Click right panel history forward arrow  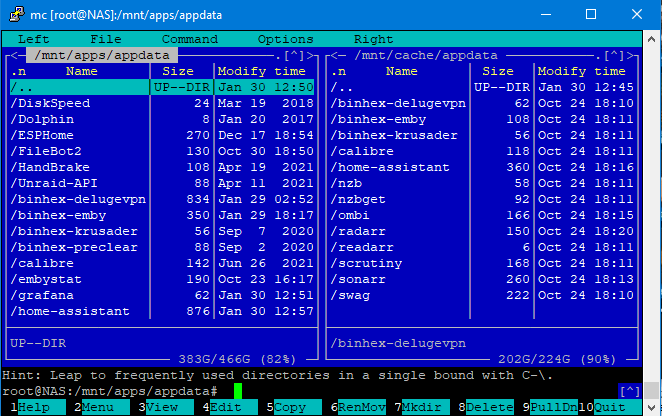pos(630,55)
